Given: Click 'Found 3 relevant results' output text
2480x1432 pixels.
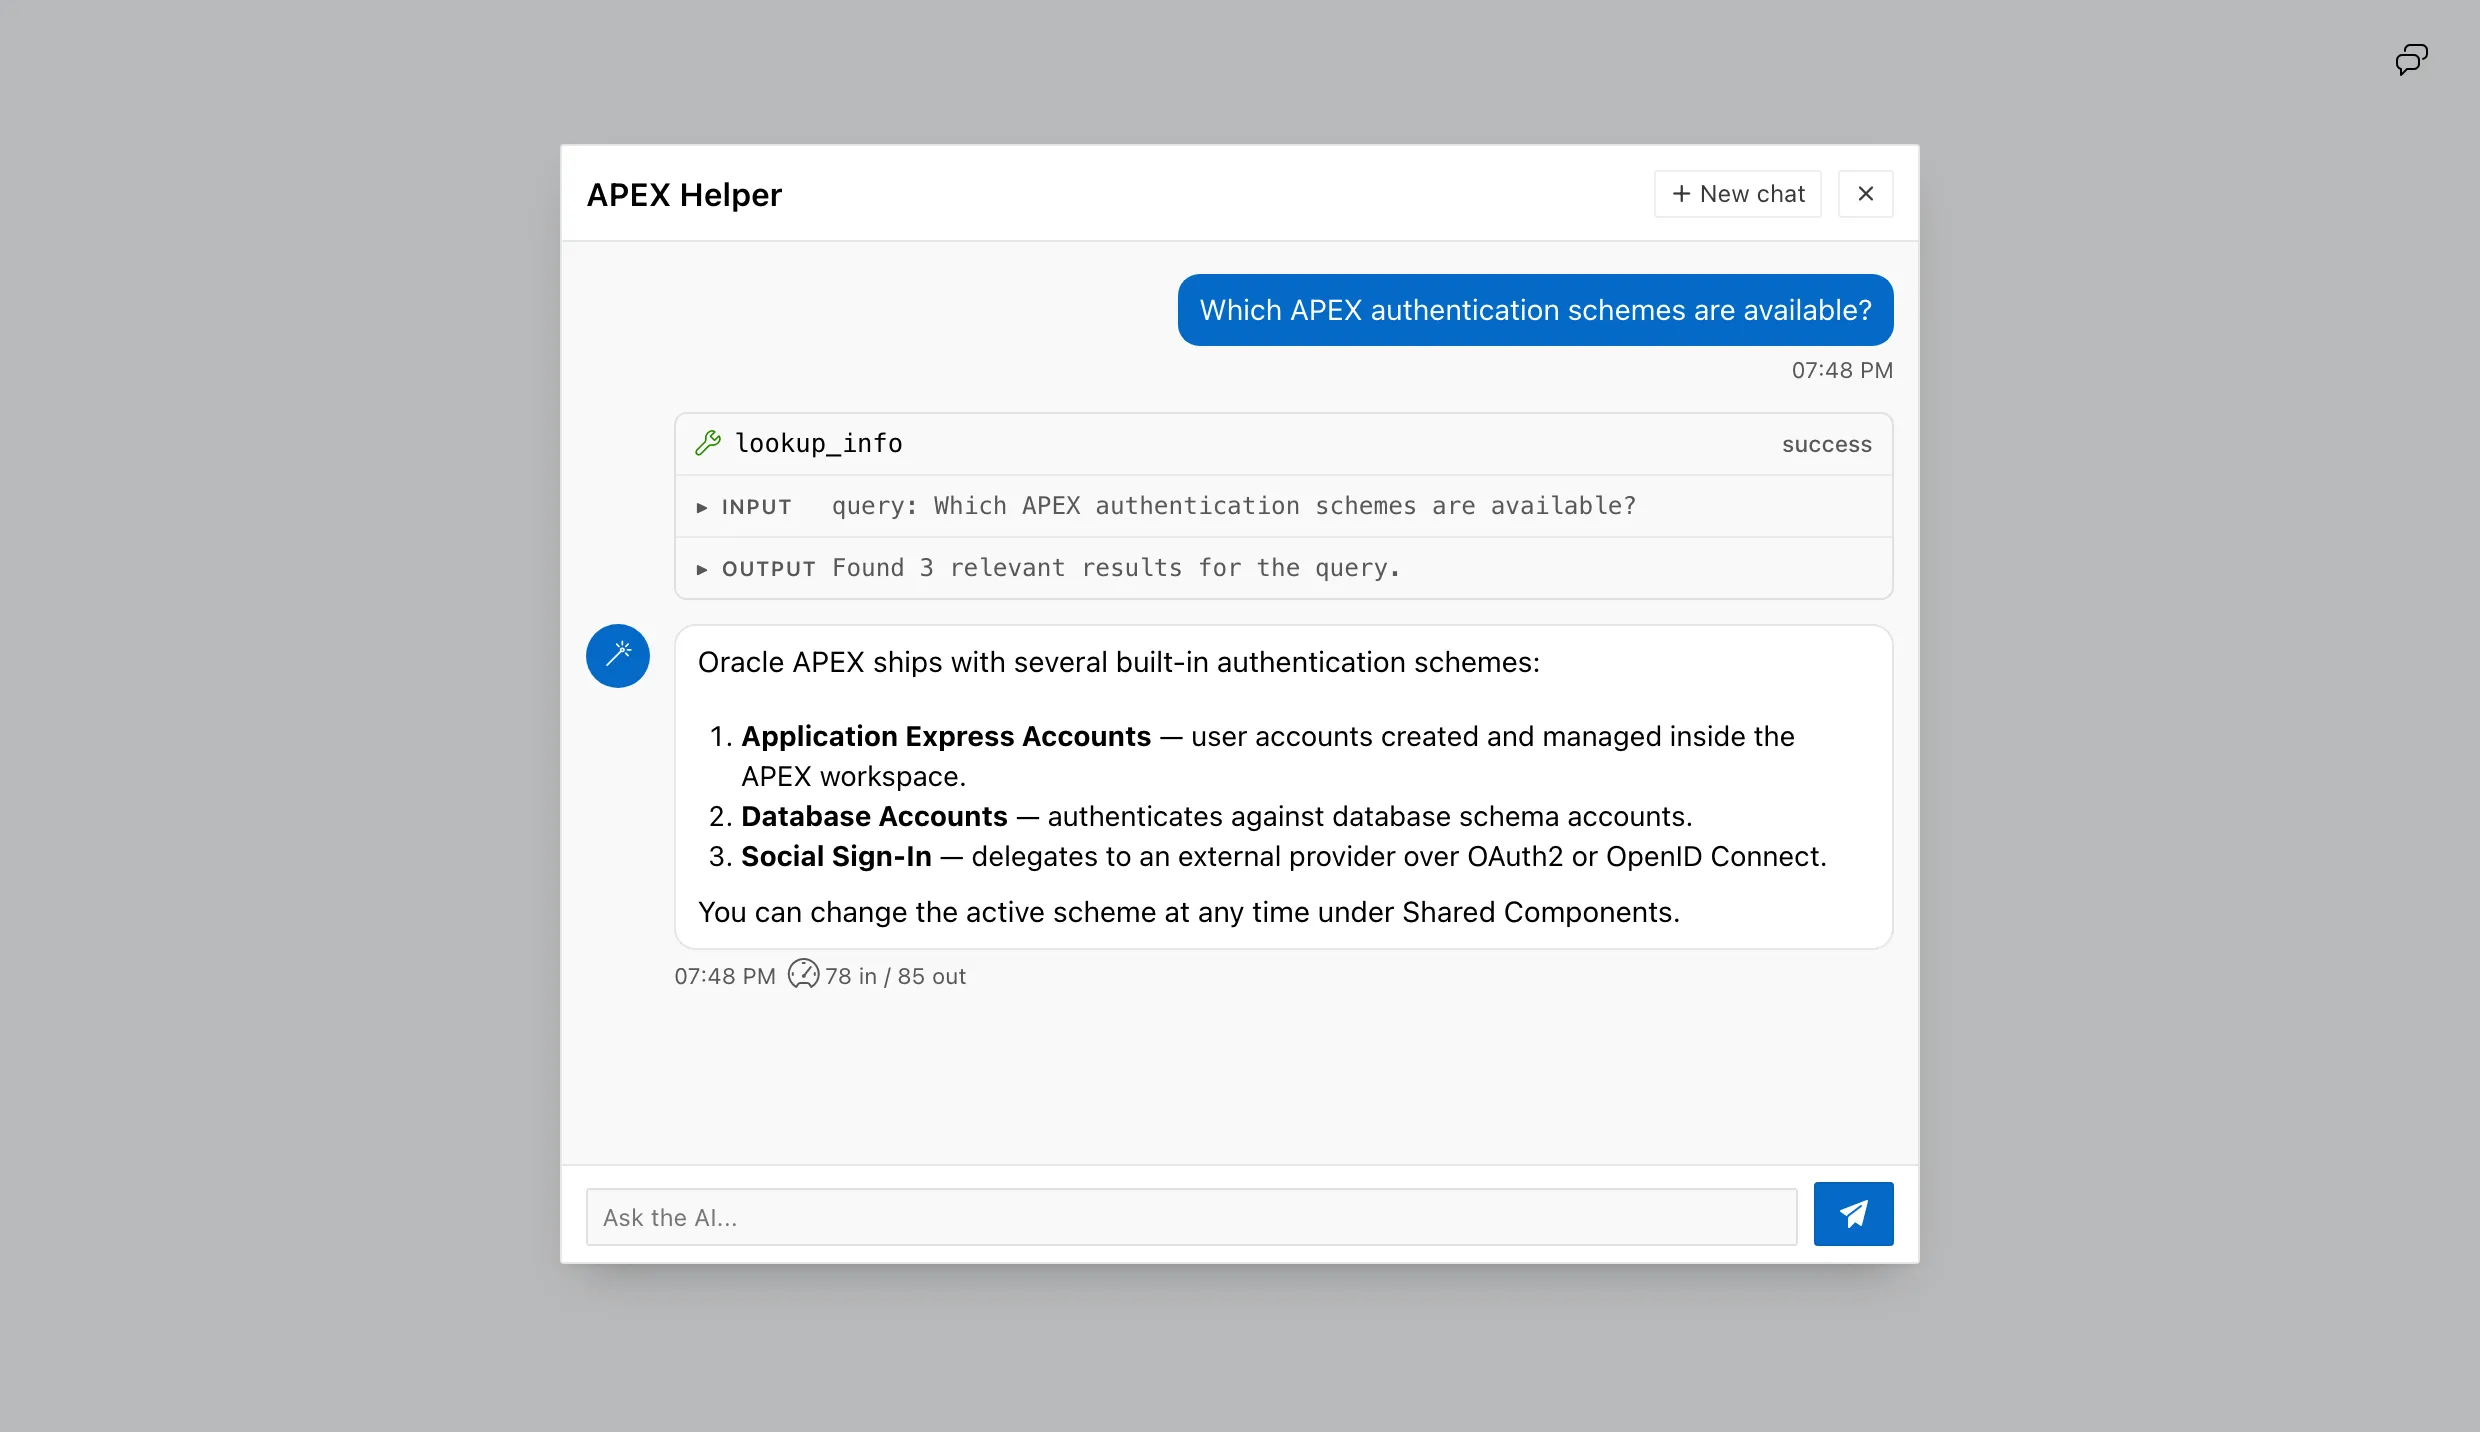Looking at the screenshot, I should pos(1116,568).
